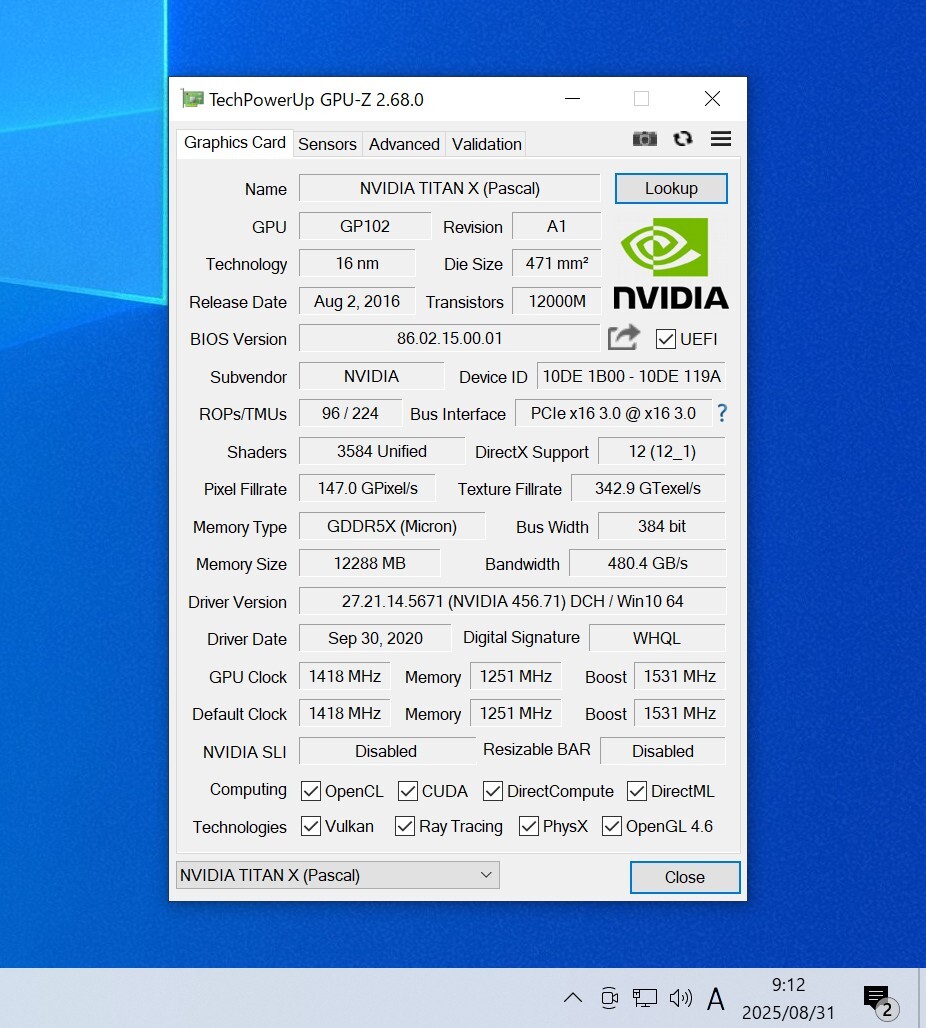The image size is (926, 1028).
Task: Switch to the Advanced tab
Action: [x=404, y=144]
